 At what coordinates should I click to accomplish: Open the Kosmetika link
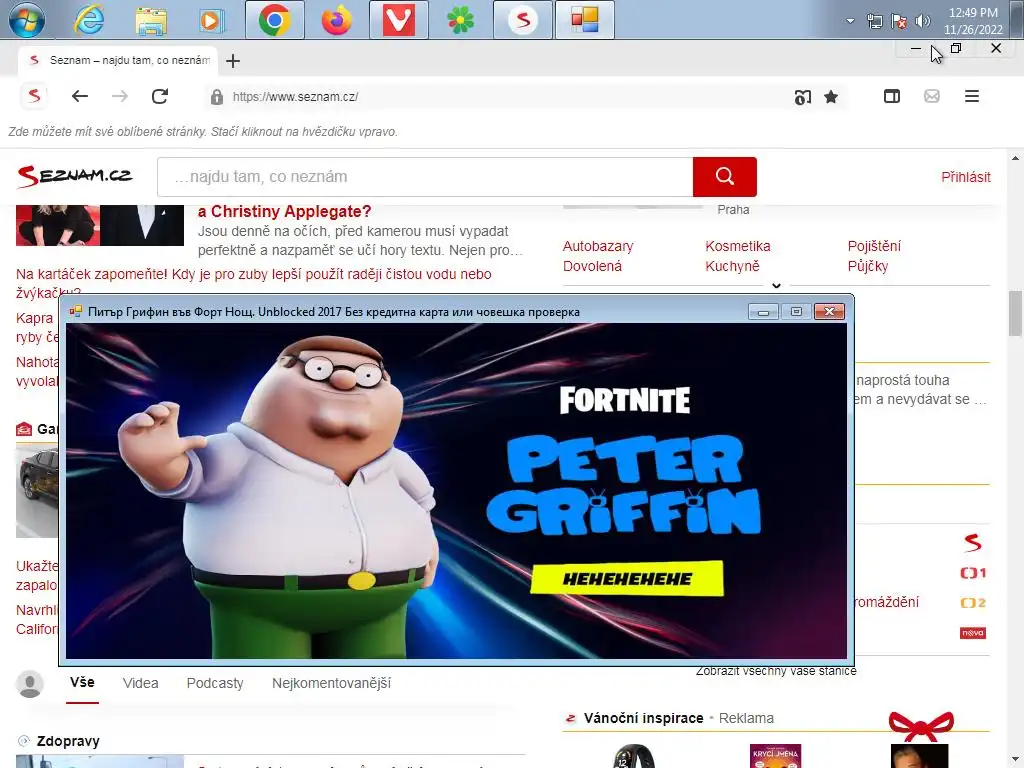coord(737,246)
